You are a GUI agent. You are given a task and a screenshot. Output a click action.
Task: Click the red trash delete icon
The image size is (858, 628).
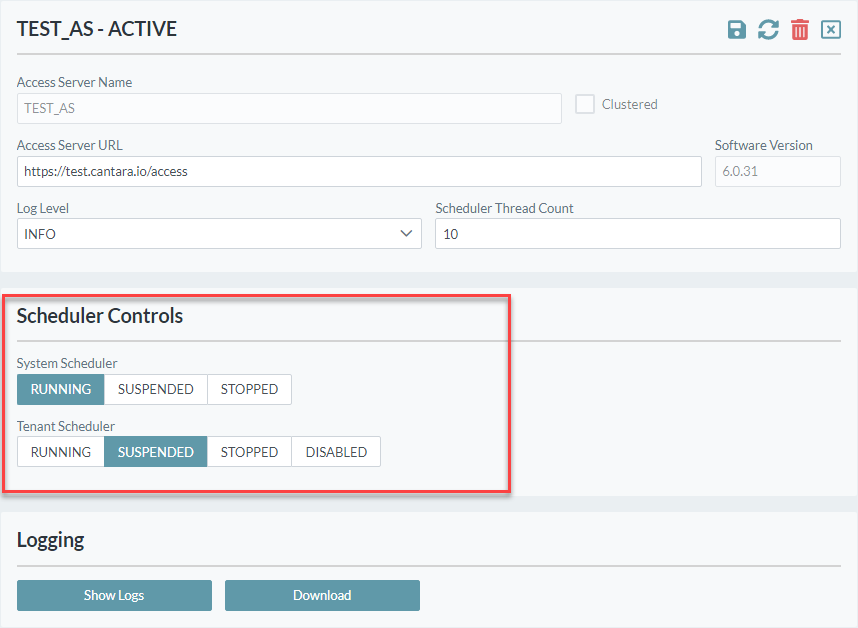click(800, 30)
